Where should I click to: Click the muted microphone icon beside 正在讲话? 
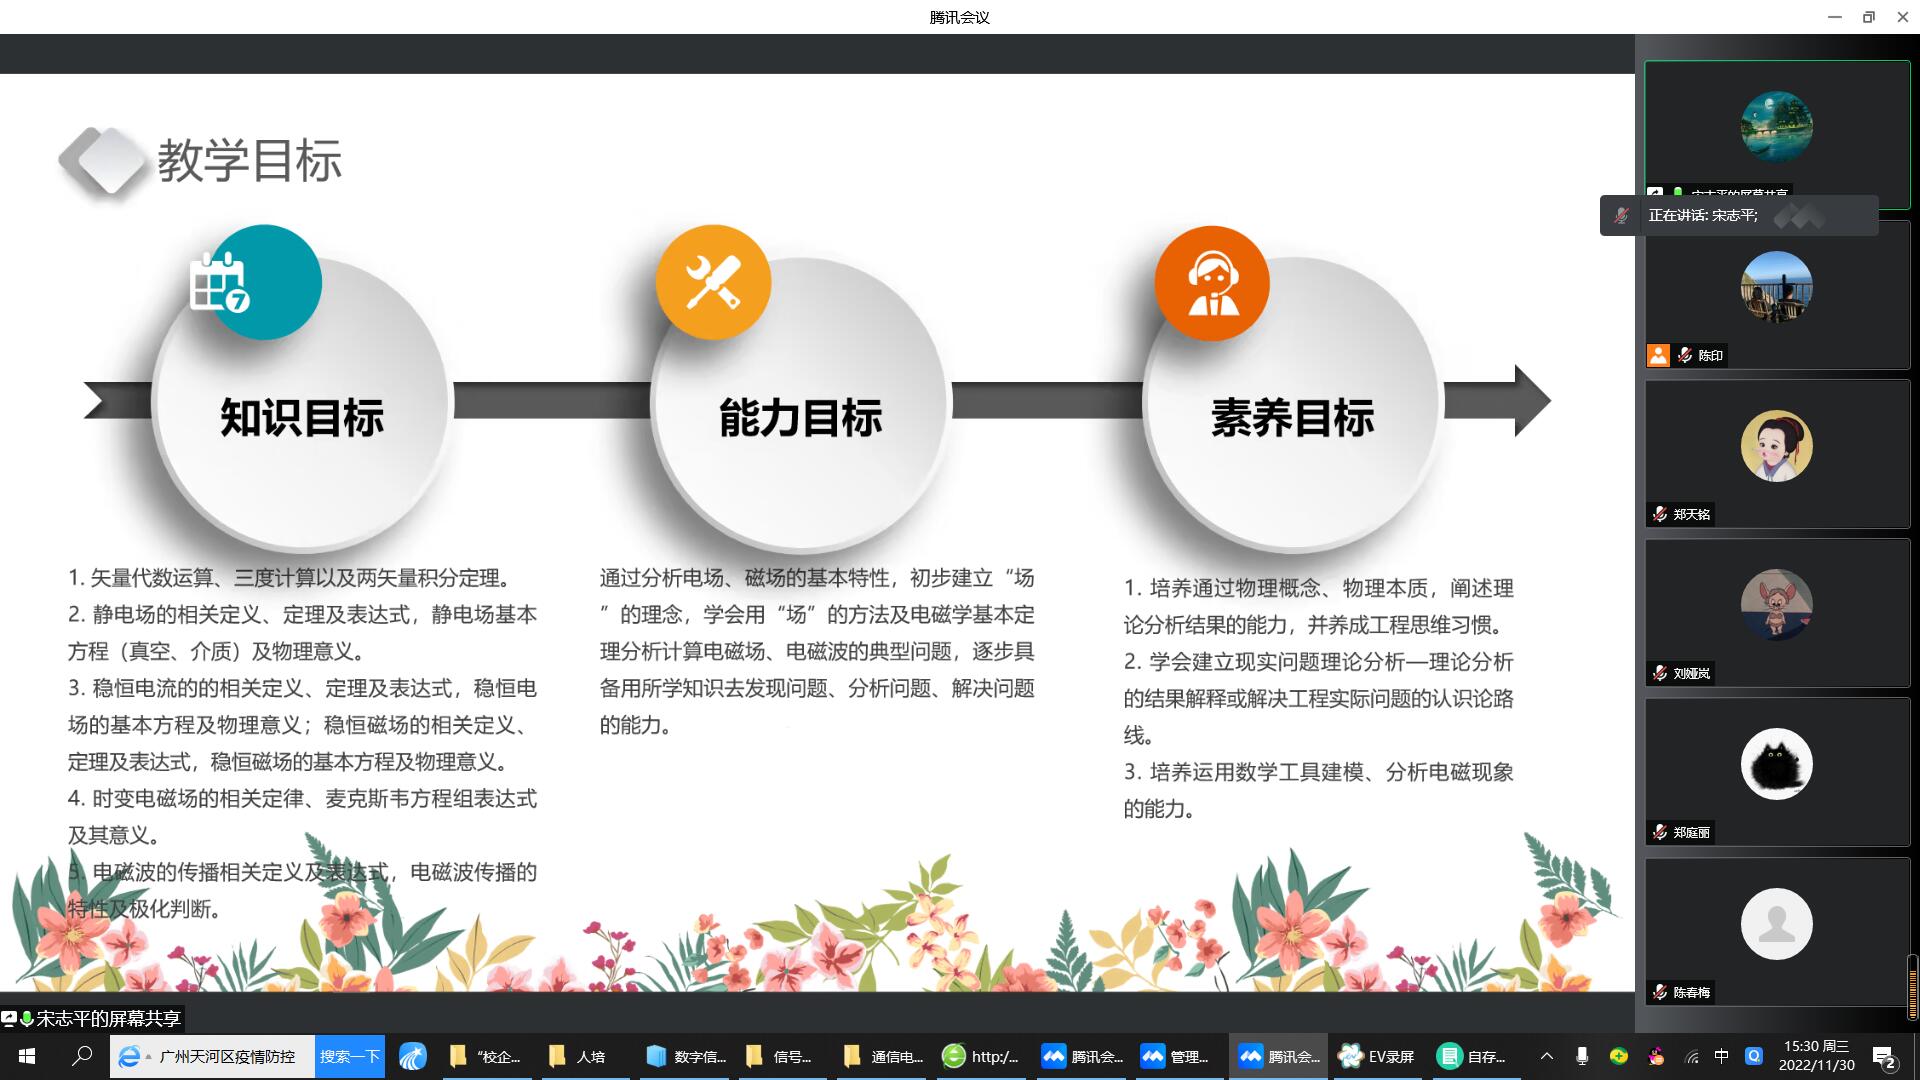(1621, 215)
